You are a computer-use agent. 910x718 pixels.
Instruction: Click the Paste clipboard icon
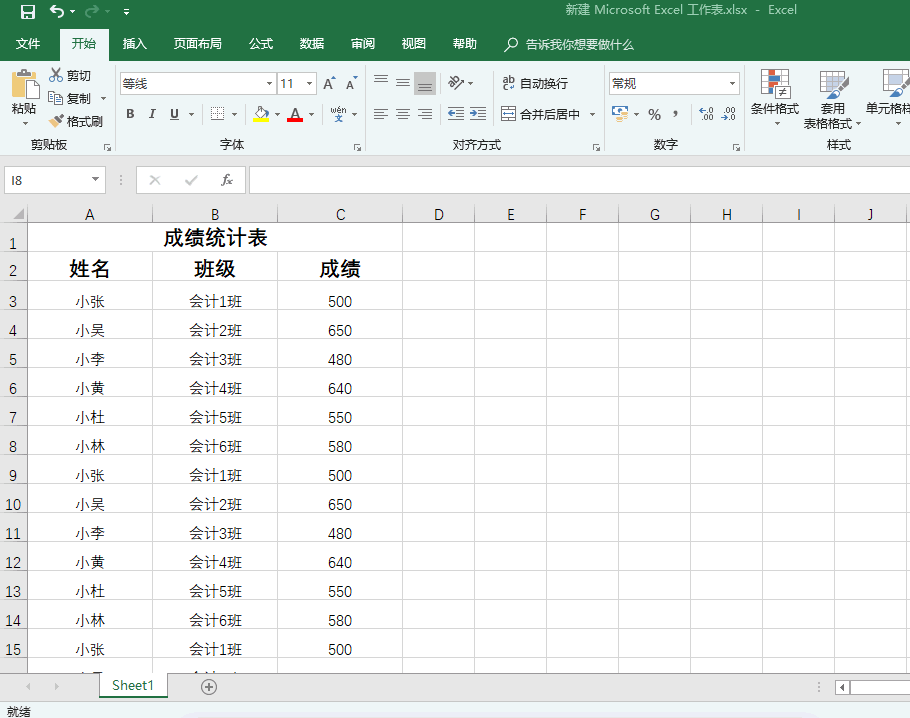tap(25, 85)
